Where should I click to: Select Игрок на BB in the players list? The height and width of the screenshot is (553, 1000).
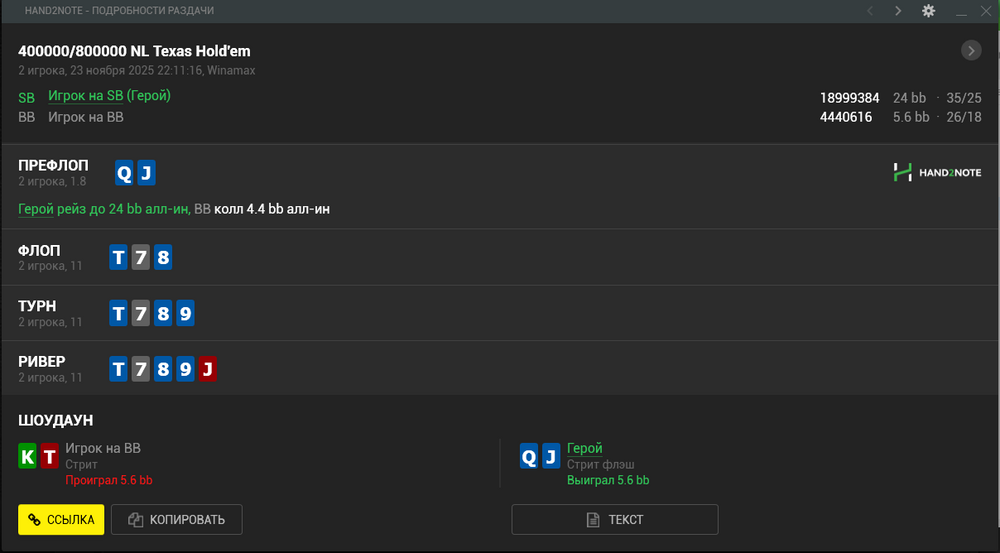86,117
